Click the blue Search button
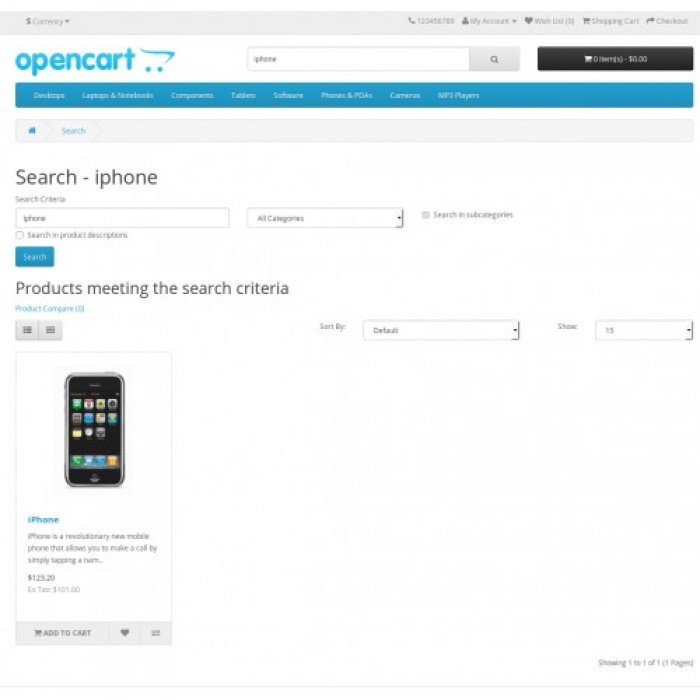The height and width of the screenshot is (700, 700). click(35, 257)
